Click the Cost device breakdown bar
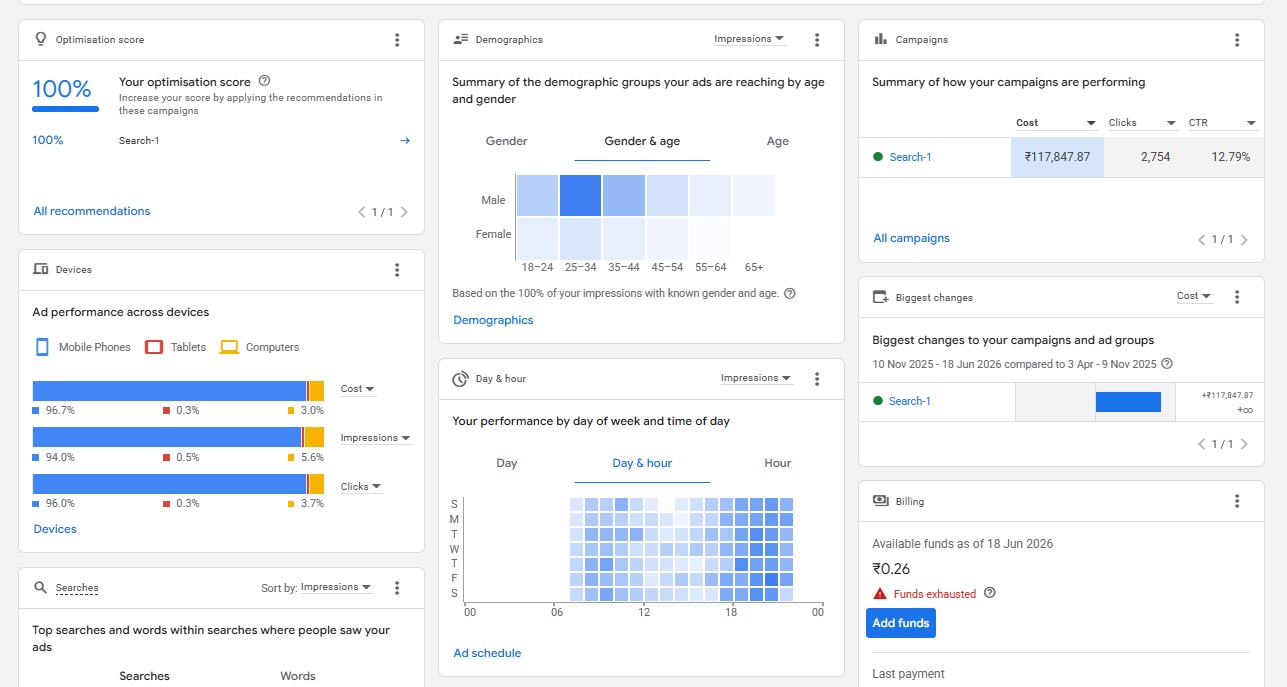Image resolution: width=1287 pixels, height=687 pixels. pyautogui.click(x=178, y=391)
